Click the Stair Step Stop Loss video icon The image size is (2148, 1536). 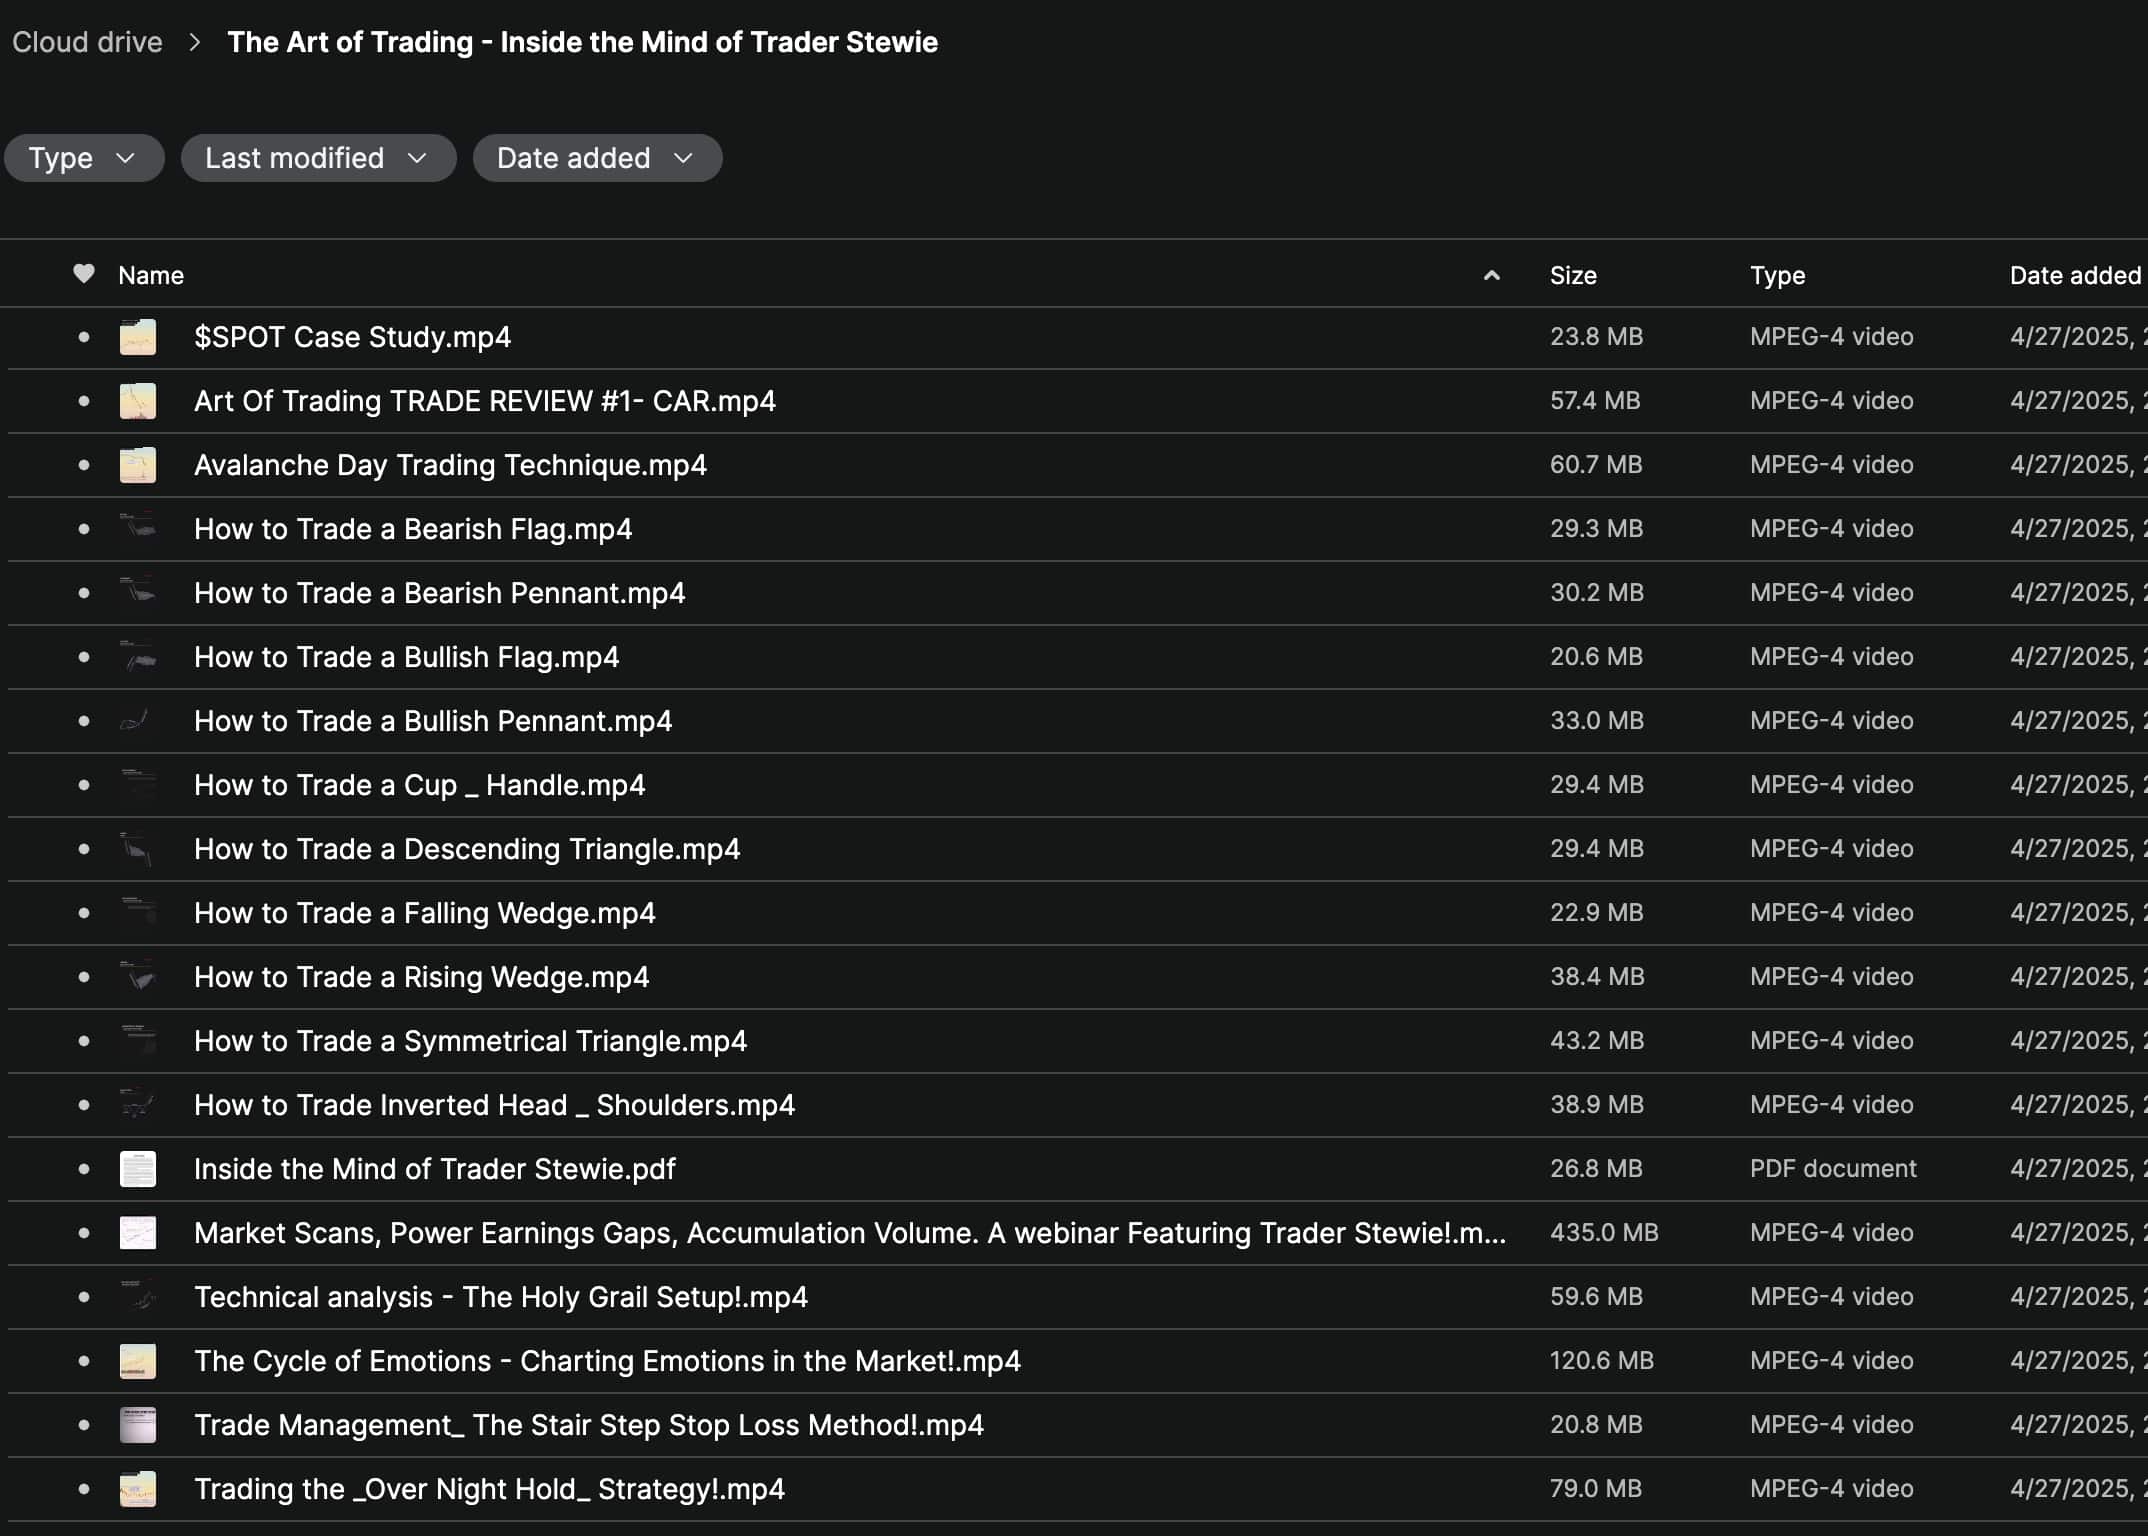pos(138,1425)
